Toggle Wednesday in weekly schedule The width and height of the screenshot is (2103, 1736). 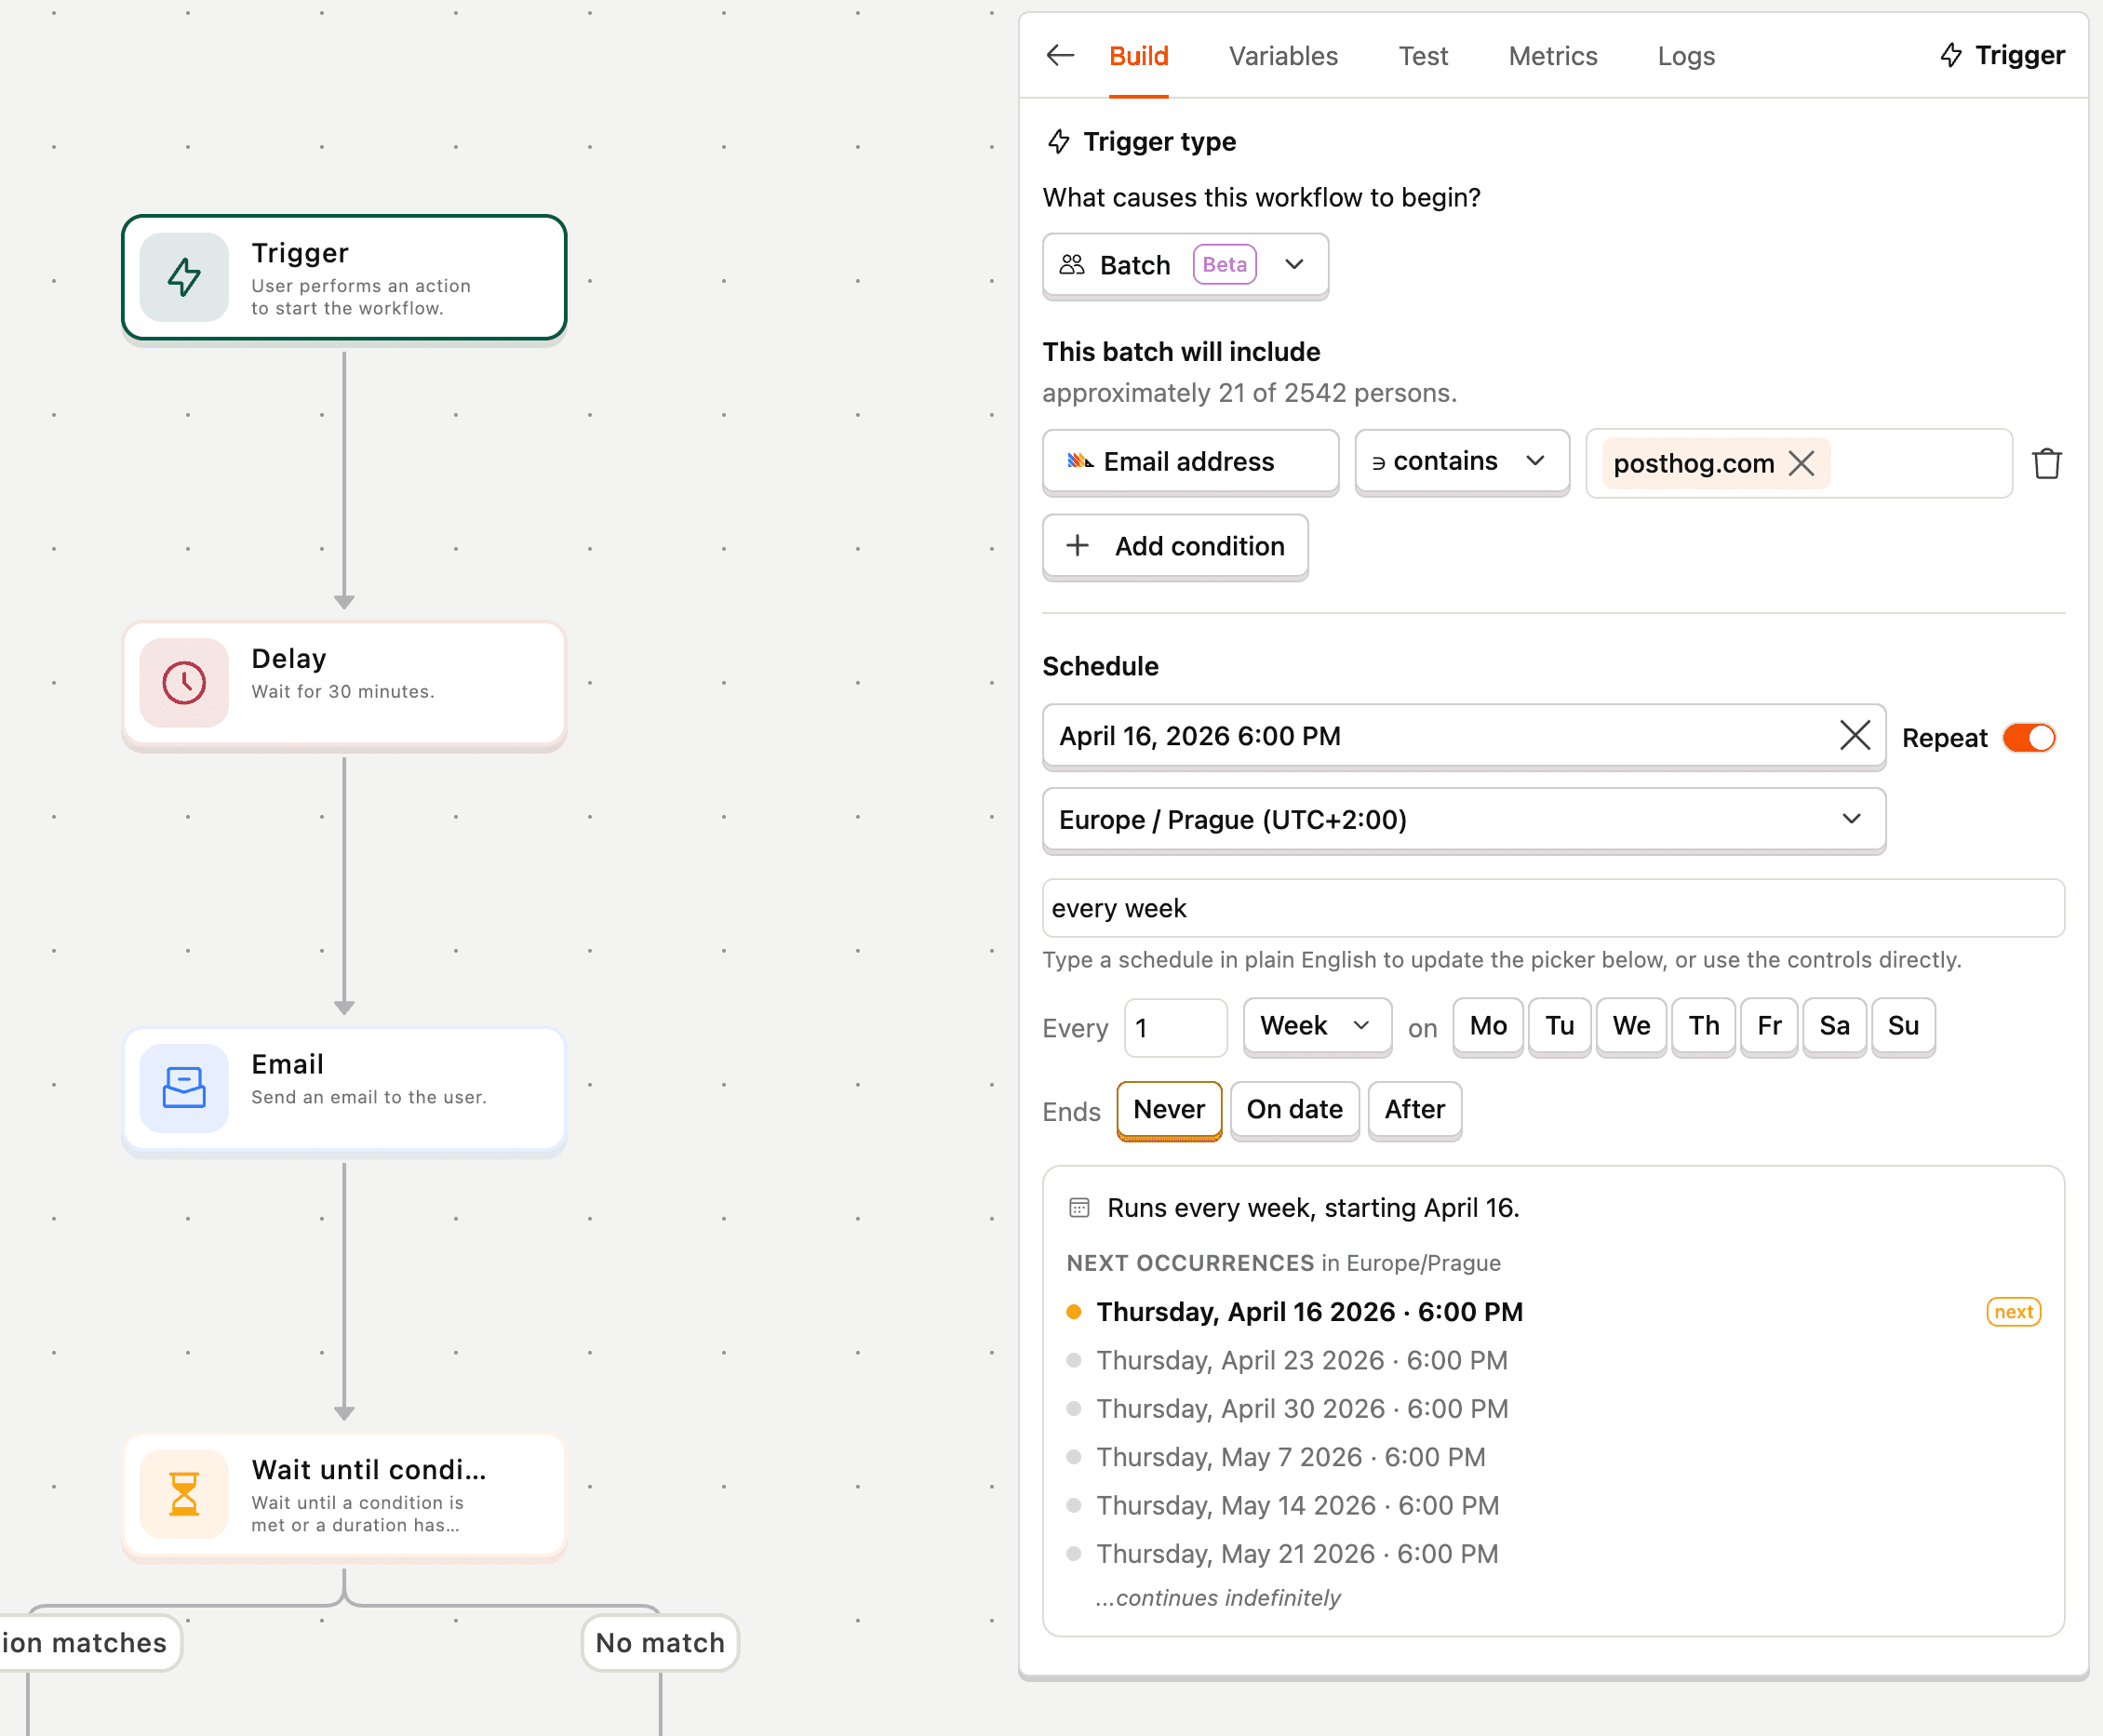(1631, 1026)
